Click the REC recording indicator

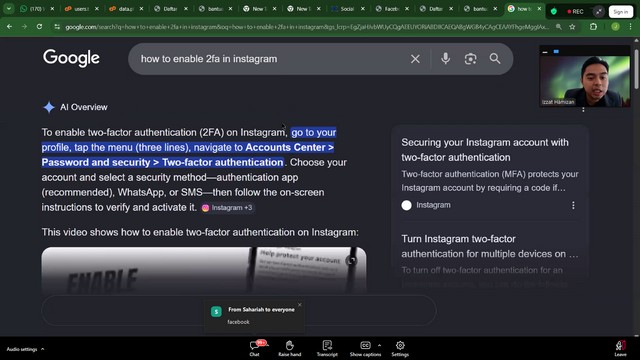[575, 11]
